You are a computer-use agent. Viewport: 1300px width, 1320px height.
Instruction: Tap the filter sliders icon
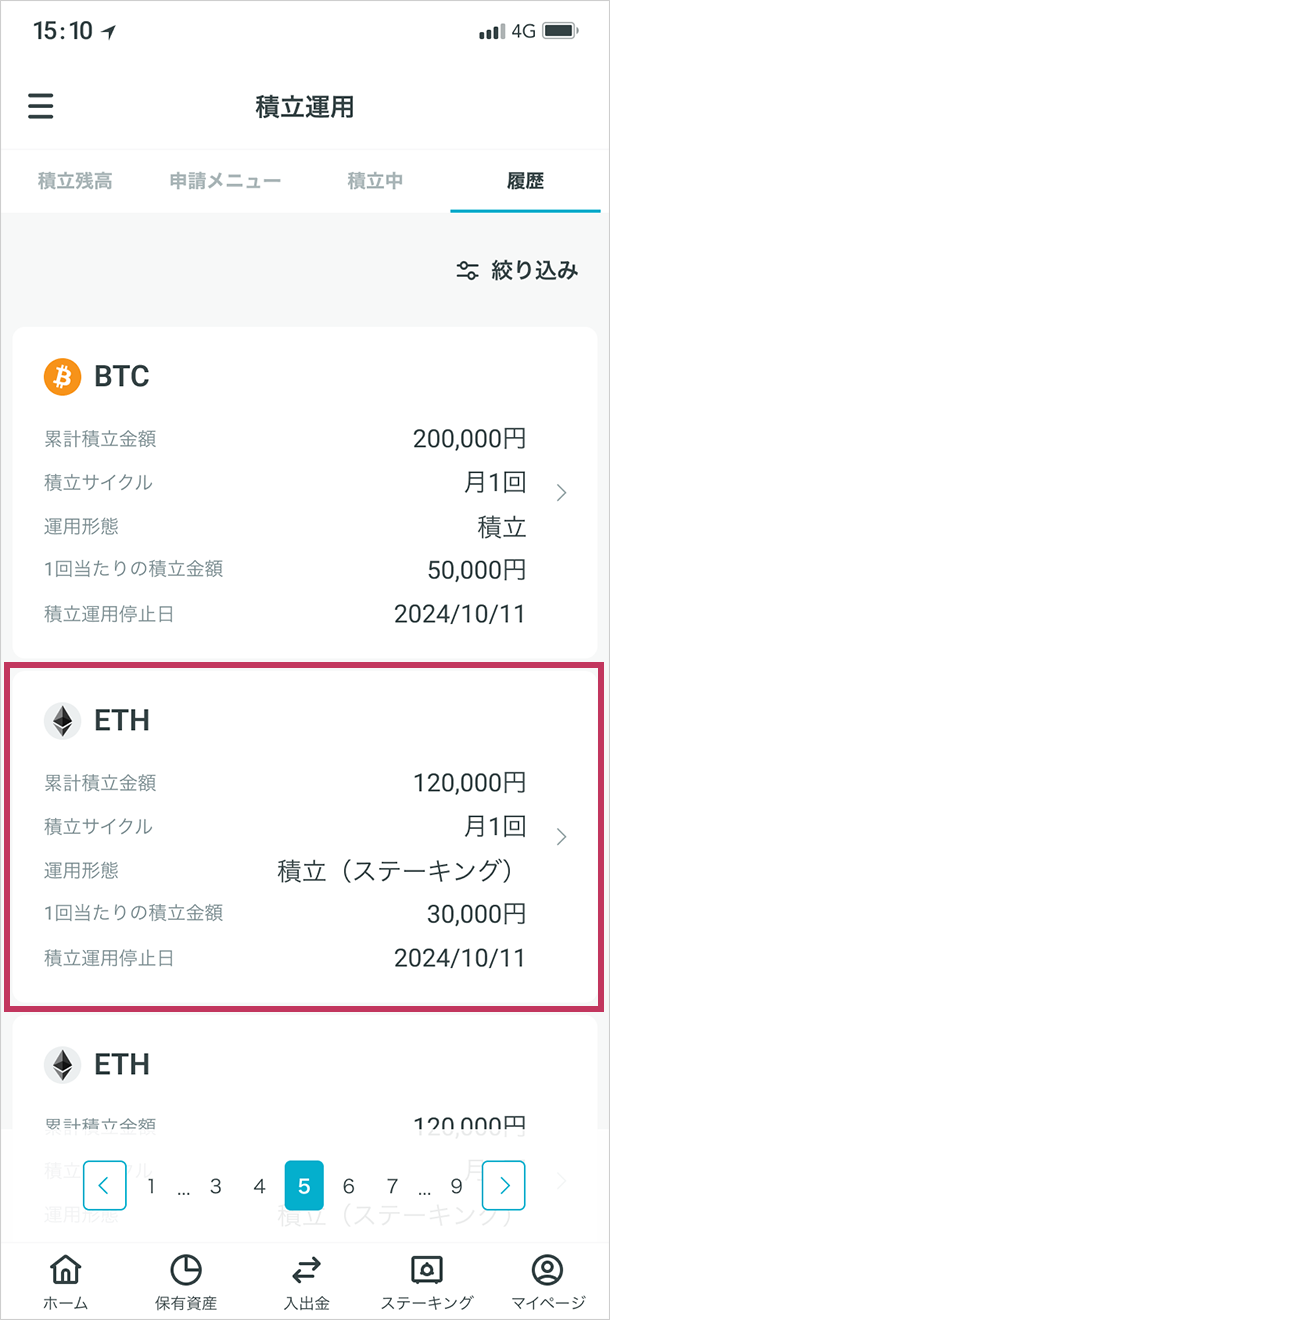[x=467, y=271]
